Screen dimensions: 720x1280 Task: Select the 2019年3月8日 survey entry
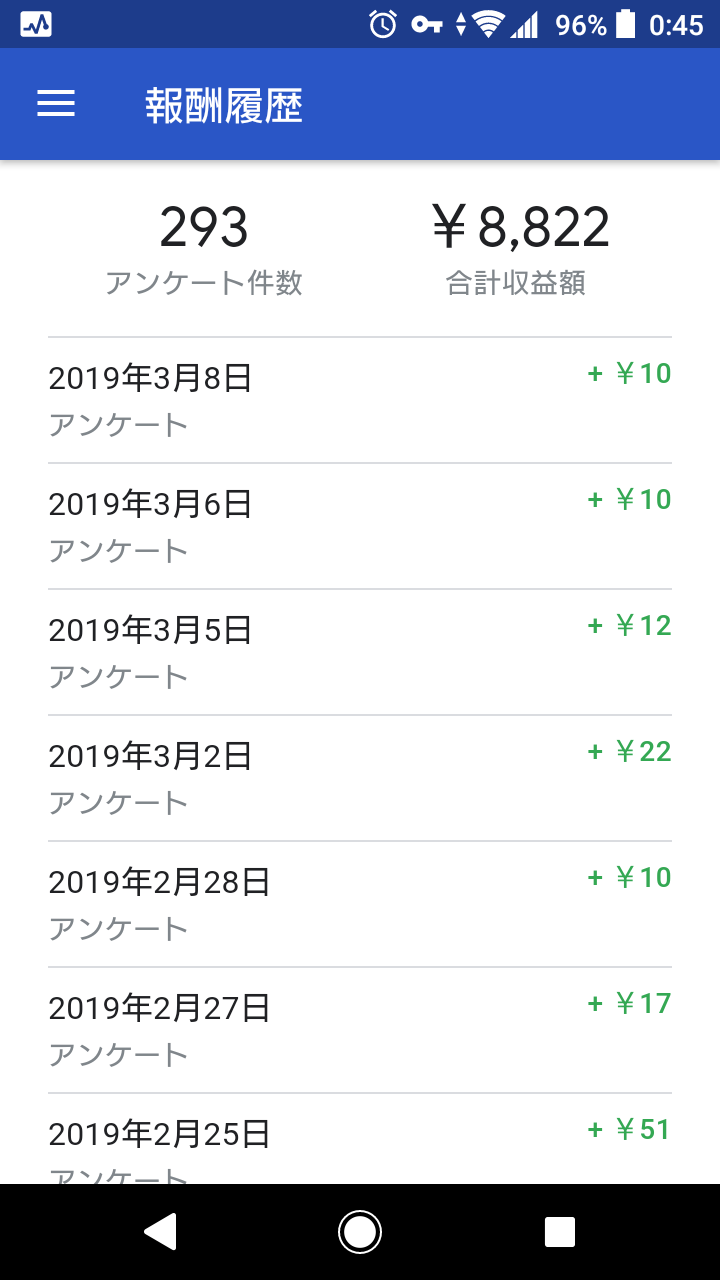[360, 400]
